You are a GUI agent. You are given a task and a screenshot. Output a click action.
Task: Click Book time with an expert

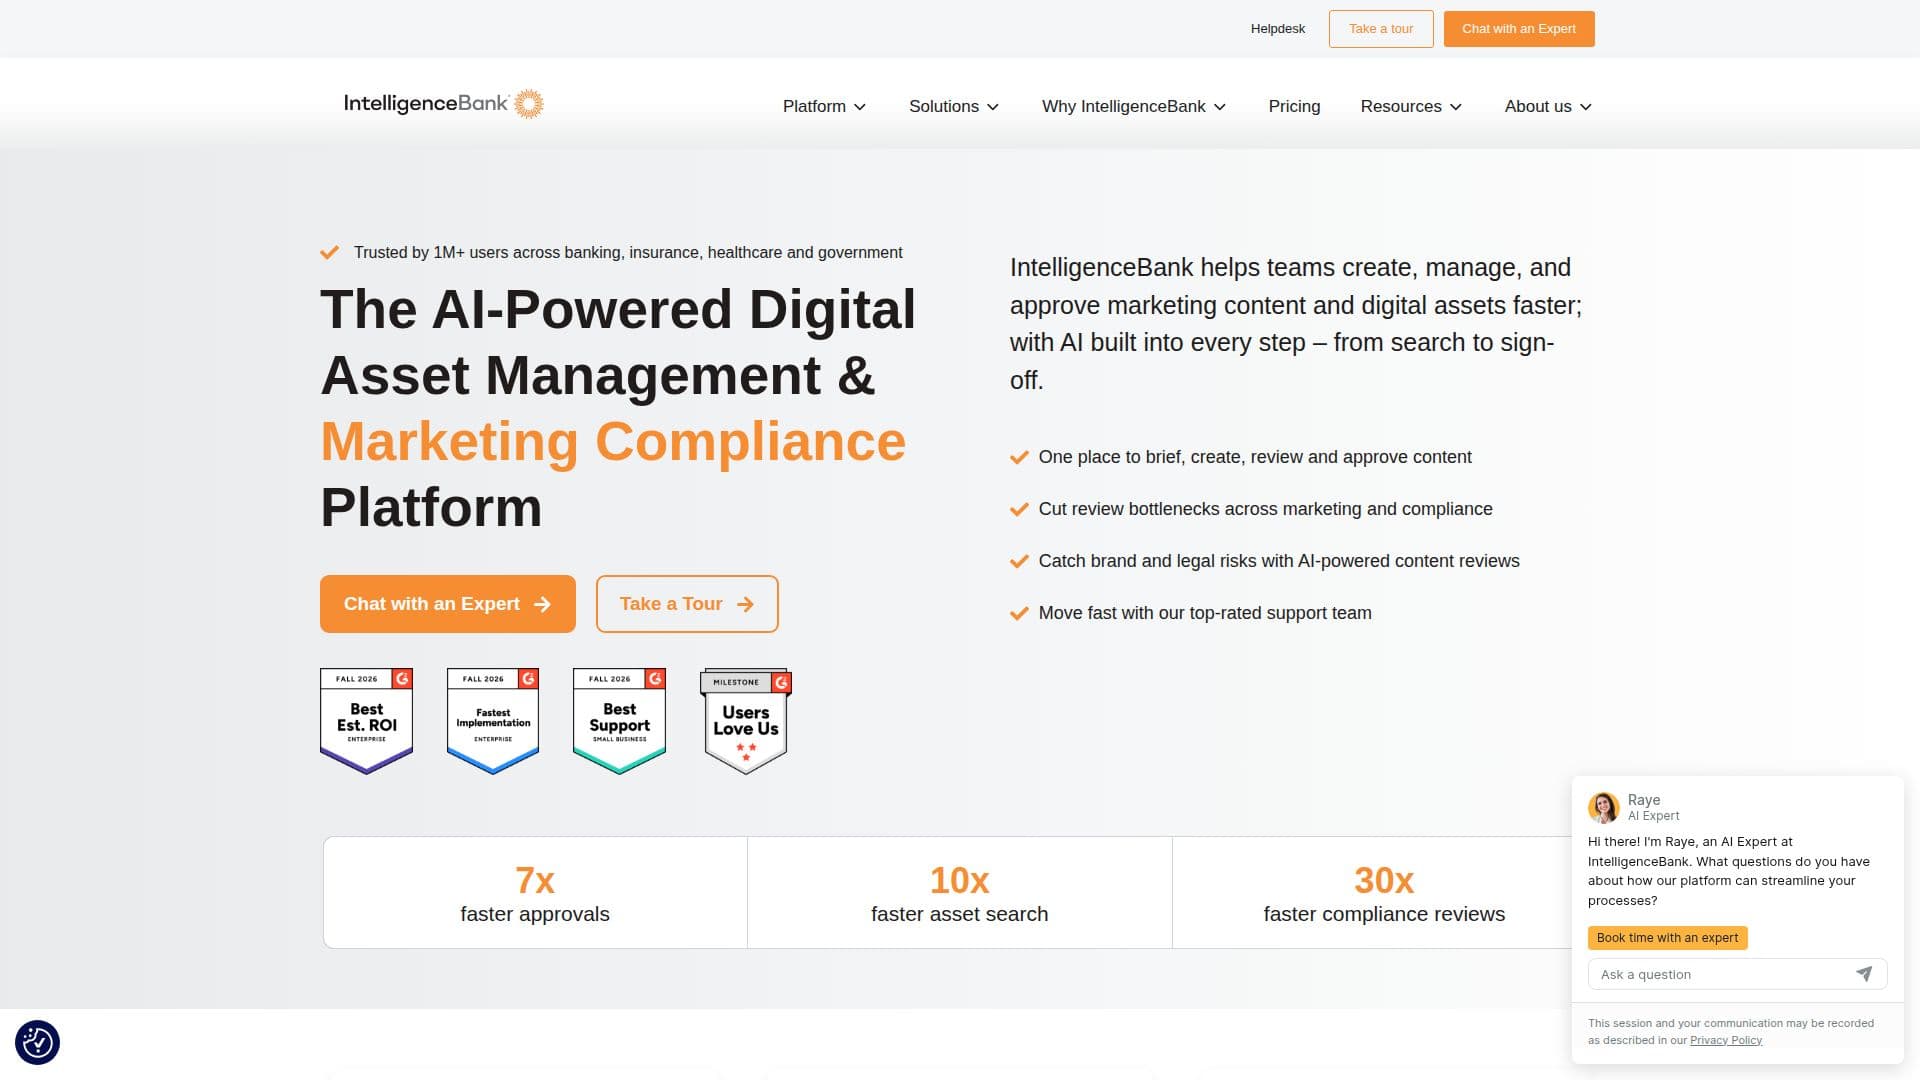[x=1667, y=938]
